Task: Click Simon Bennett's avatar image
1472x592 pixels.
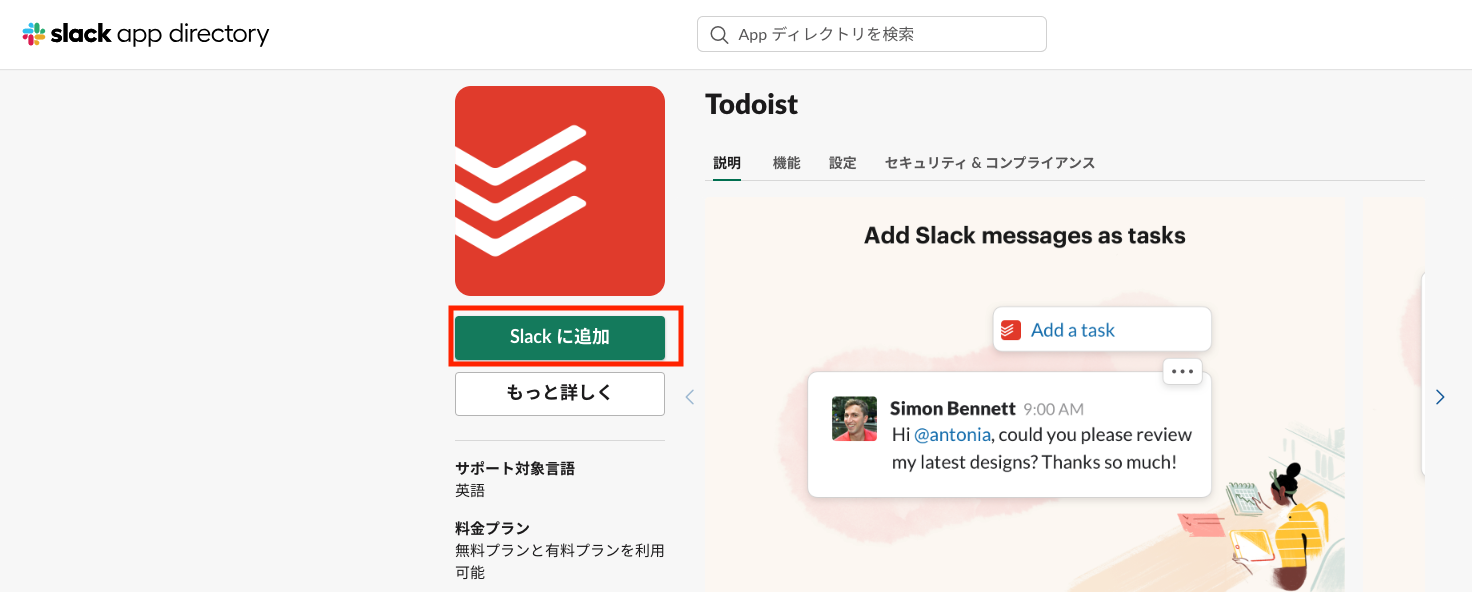Action: pos(854,419)
